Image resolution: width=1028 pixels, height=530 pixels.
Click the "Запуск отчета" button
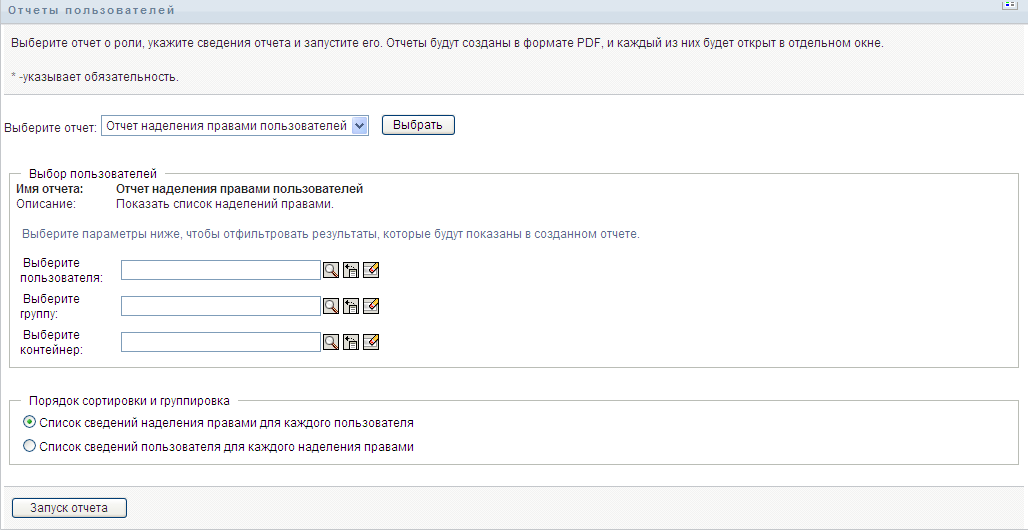(69, 508)
